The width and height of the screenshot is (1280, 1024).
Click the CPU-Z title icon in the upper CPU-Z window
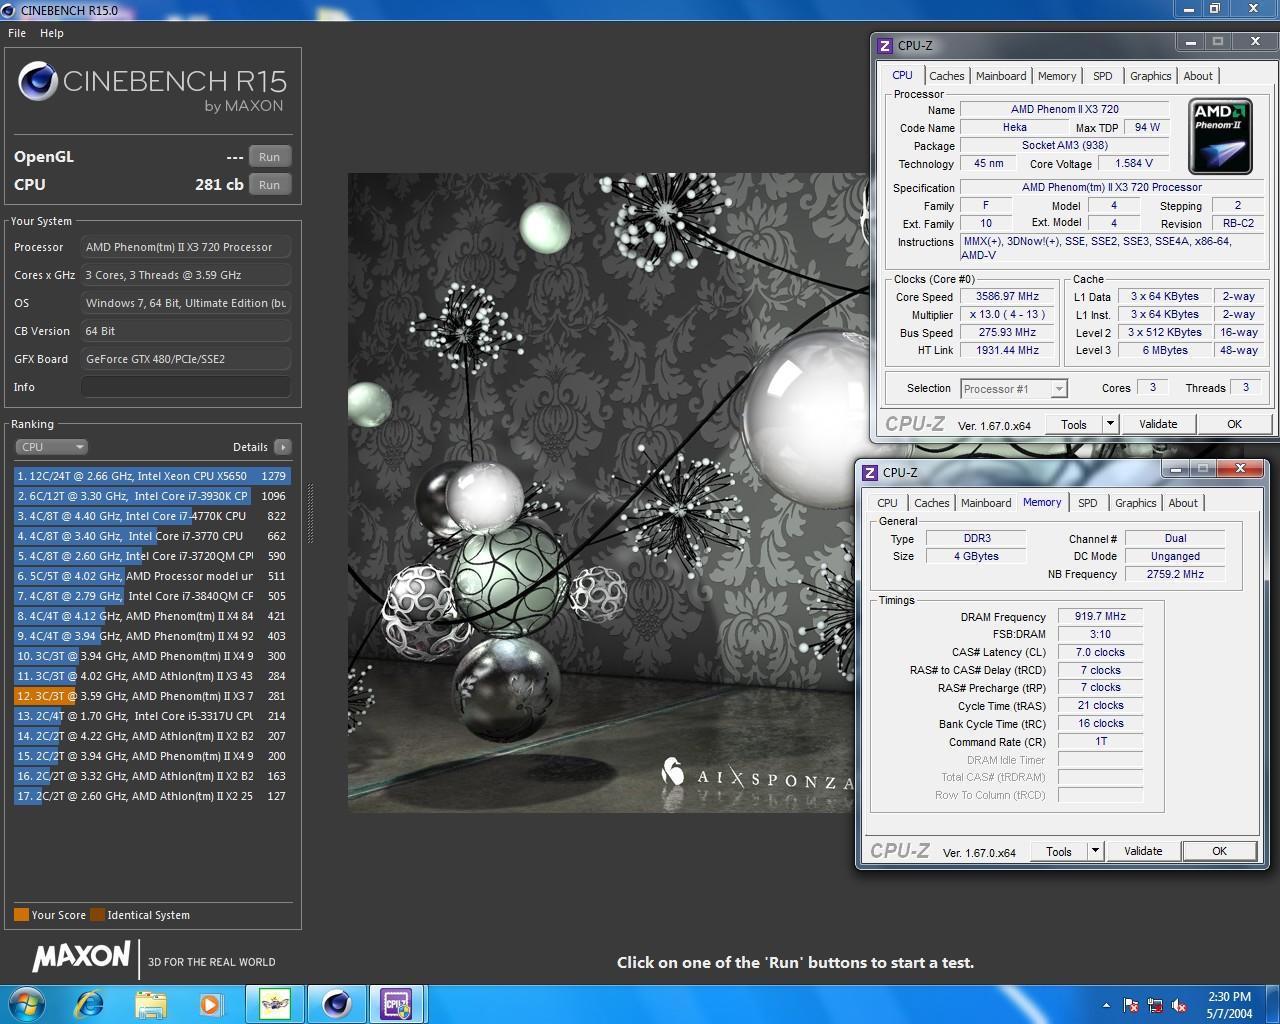(884, 46)
